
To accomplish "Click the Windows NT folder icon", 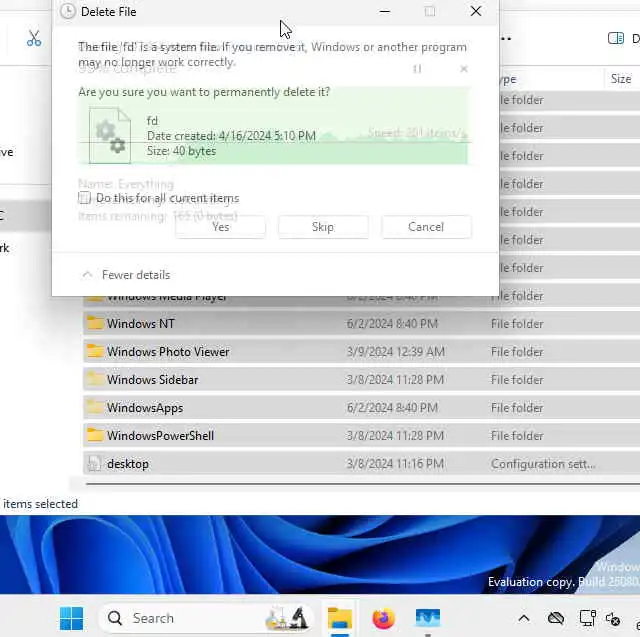I will pos(95,324).
